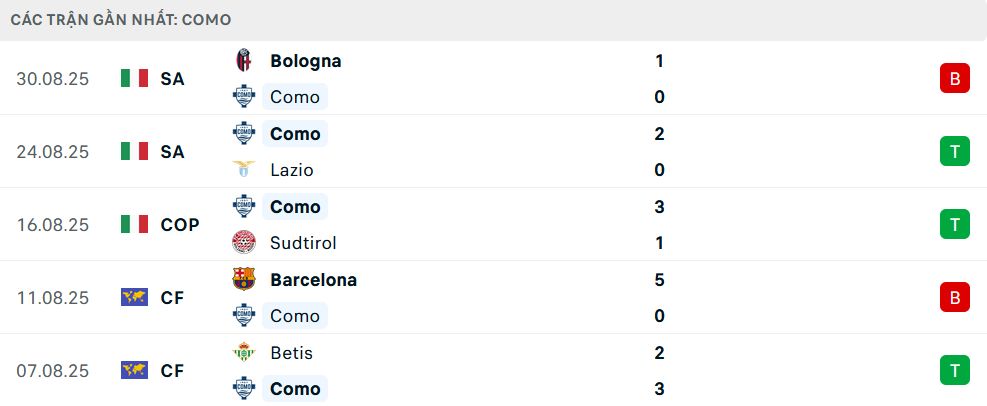Click the Barcelona club crest icon

243,280
